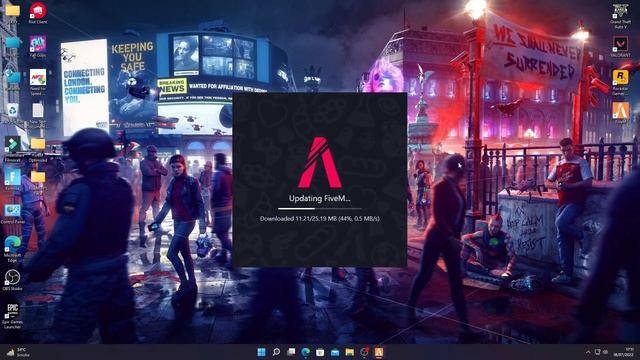Launch OBS Studio from the desktop
Image resolution: width=640 pixels, height=360 pixels.
coord(12,280)
